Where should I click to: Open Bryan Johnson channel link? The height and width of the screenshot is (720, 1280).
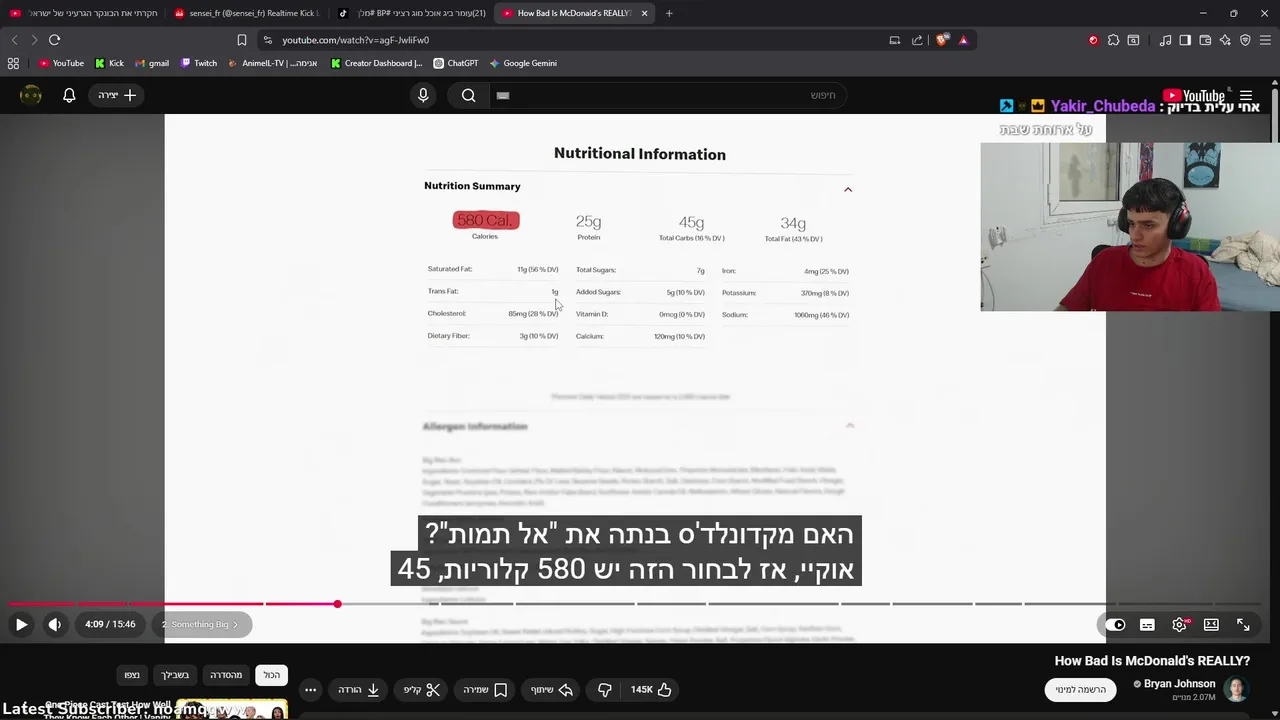[1180, 684]
